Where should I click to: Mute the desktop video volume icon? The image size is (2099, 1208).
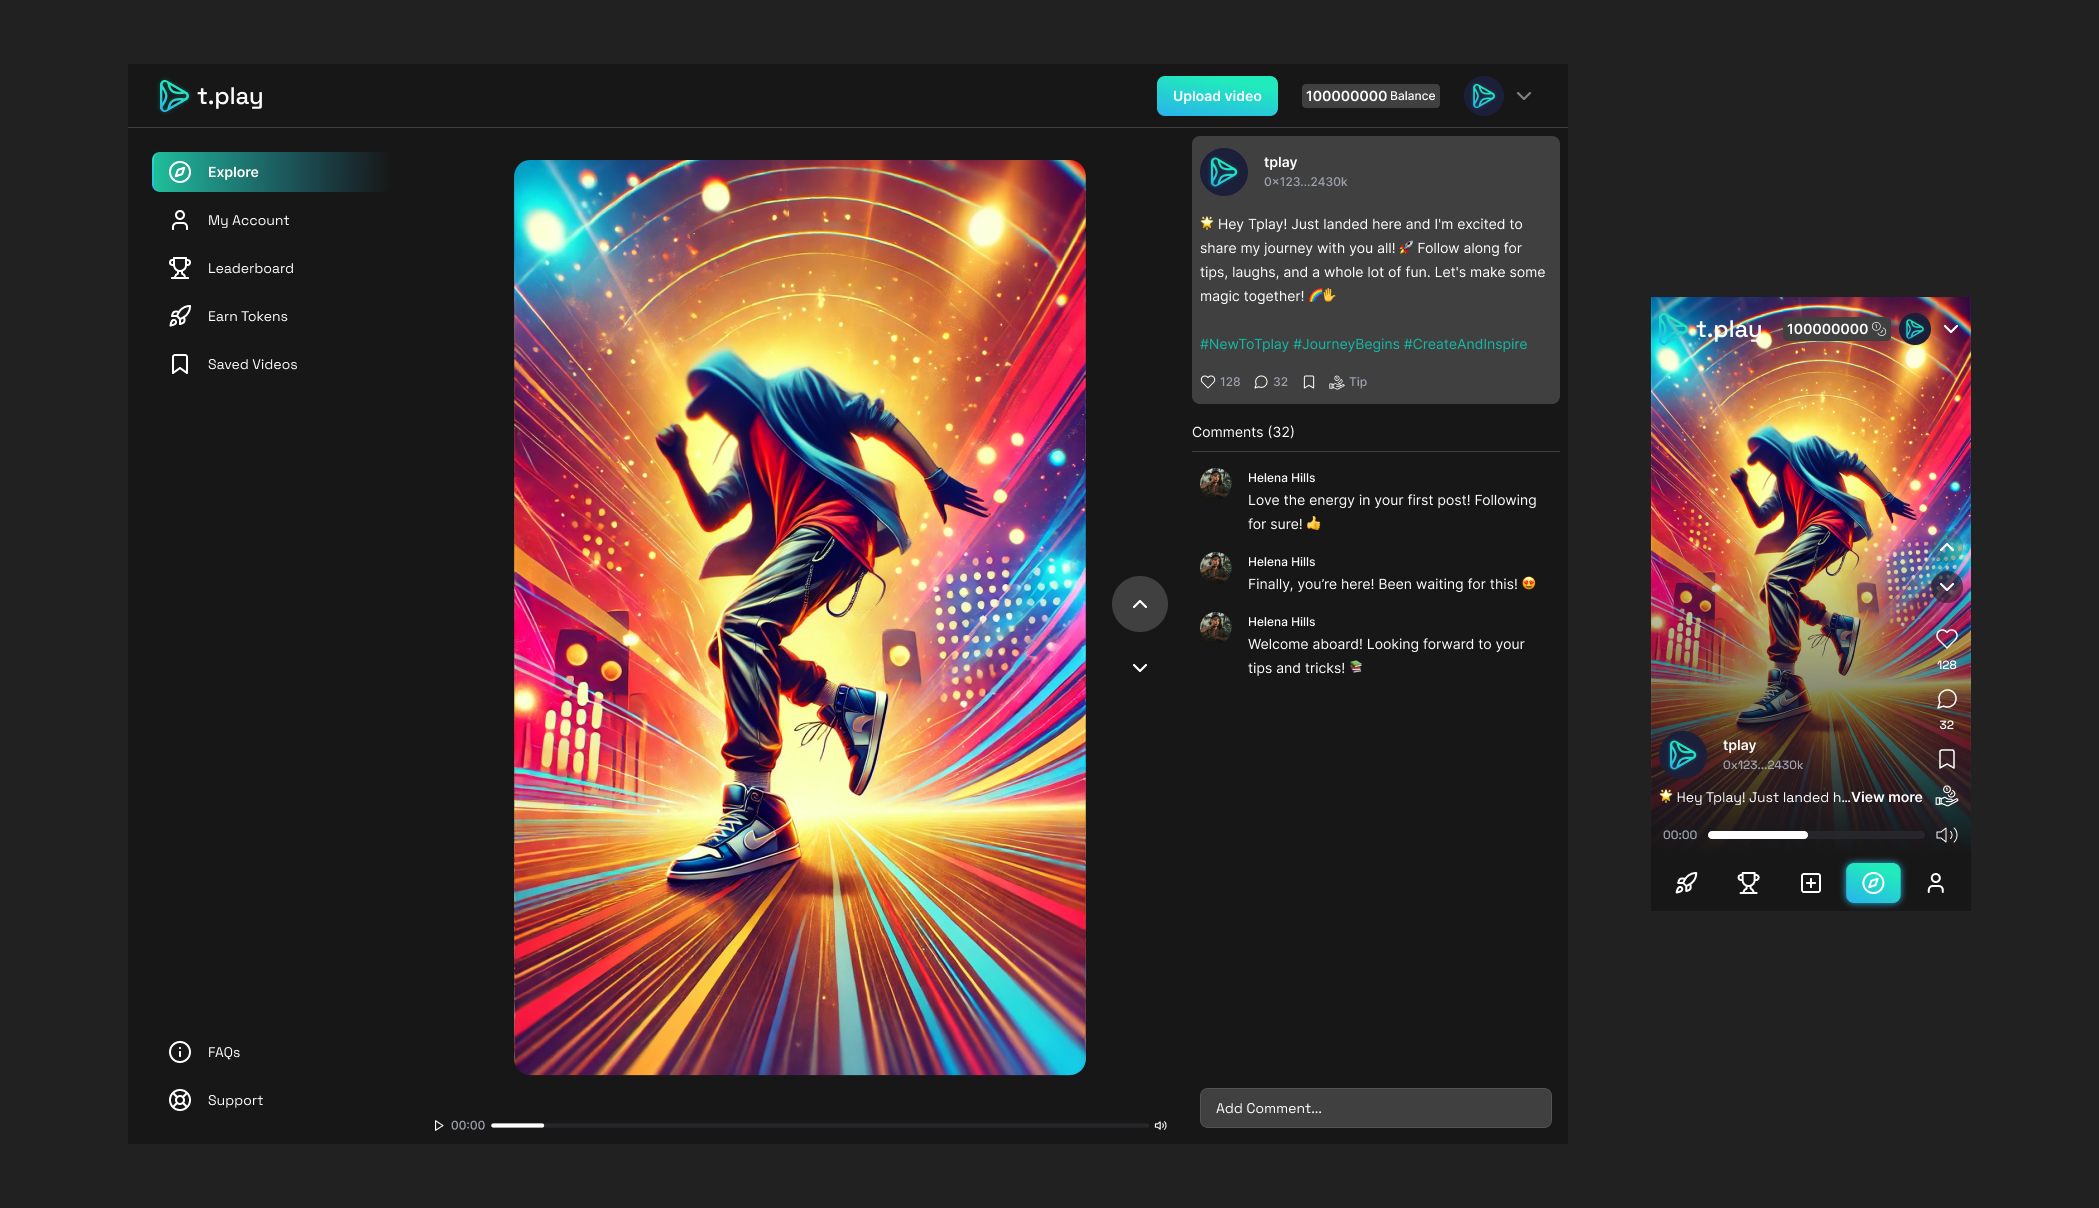[x=1160, y=1125]
